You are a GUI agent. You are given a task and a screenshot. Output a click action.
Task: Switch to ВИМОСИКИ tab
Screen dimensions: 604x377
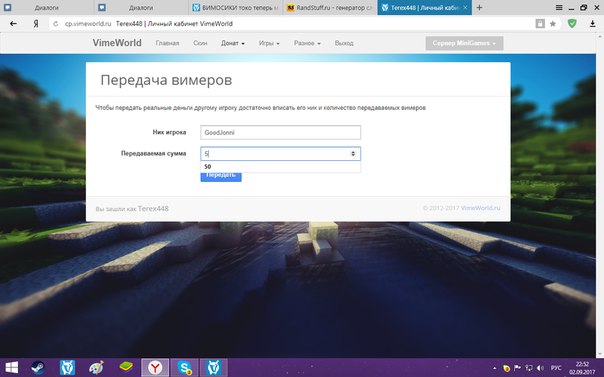(x=235, y=8)
